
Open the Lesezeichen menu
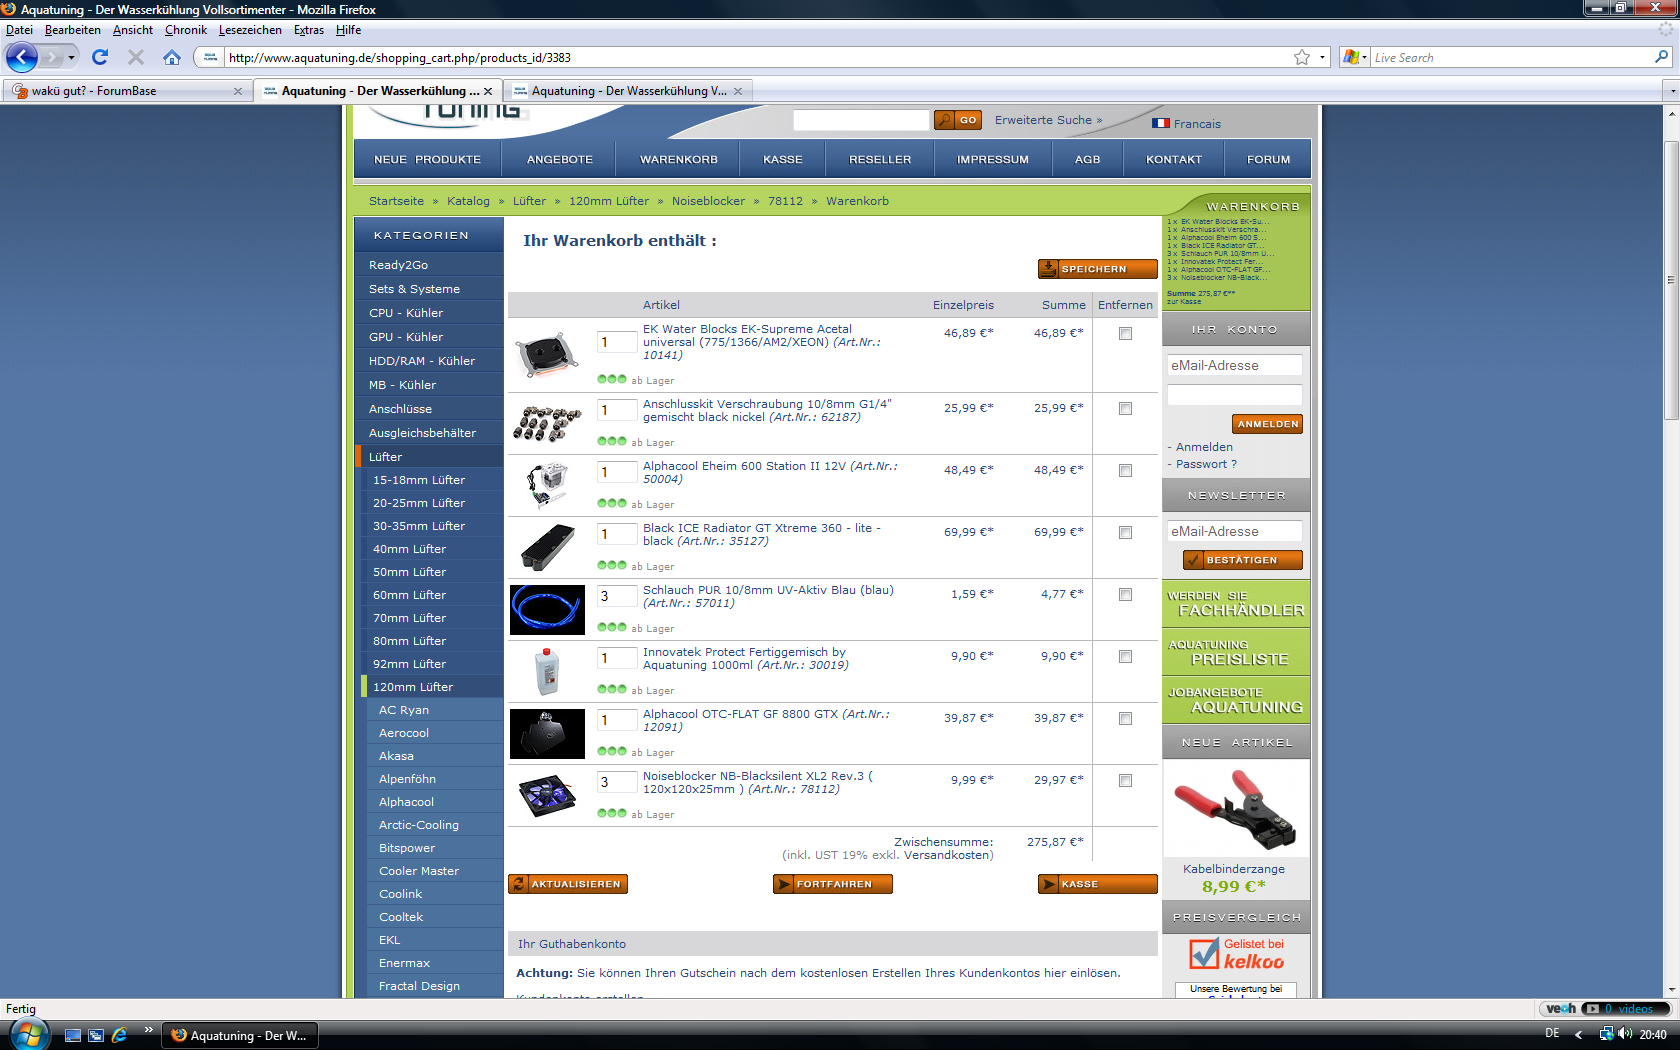250,30
